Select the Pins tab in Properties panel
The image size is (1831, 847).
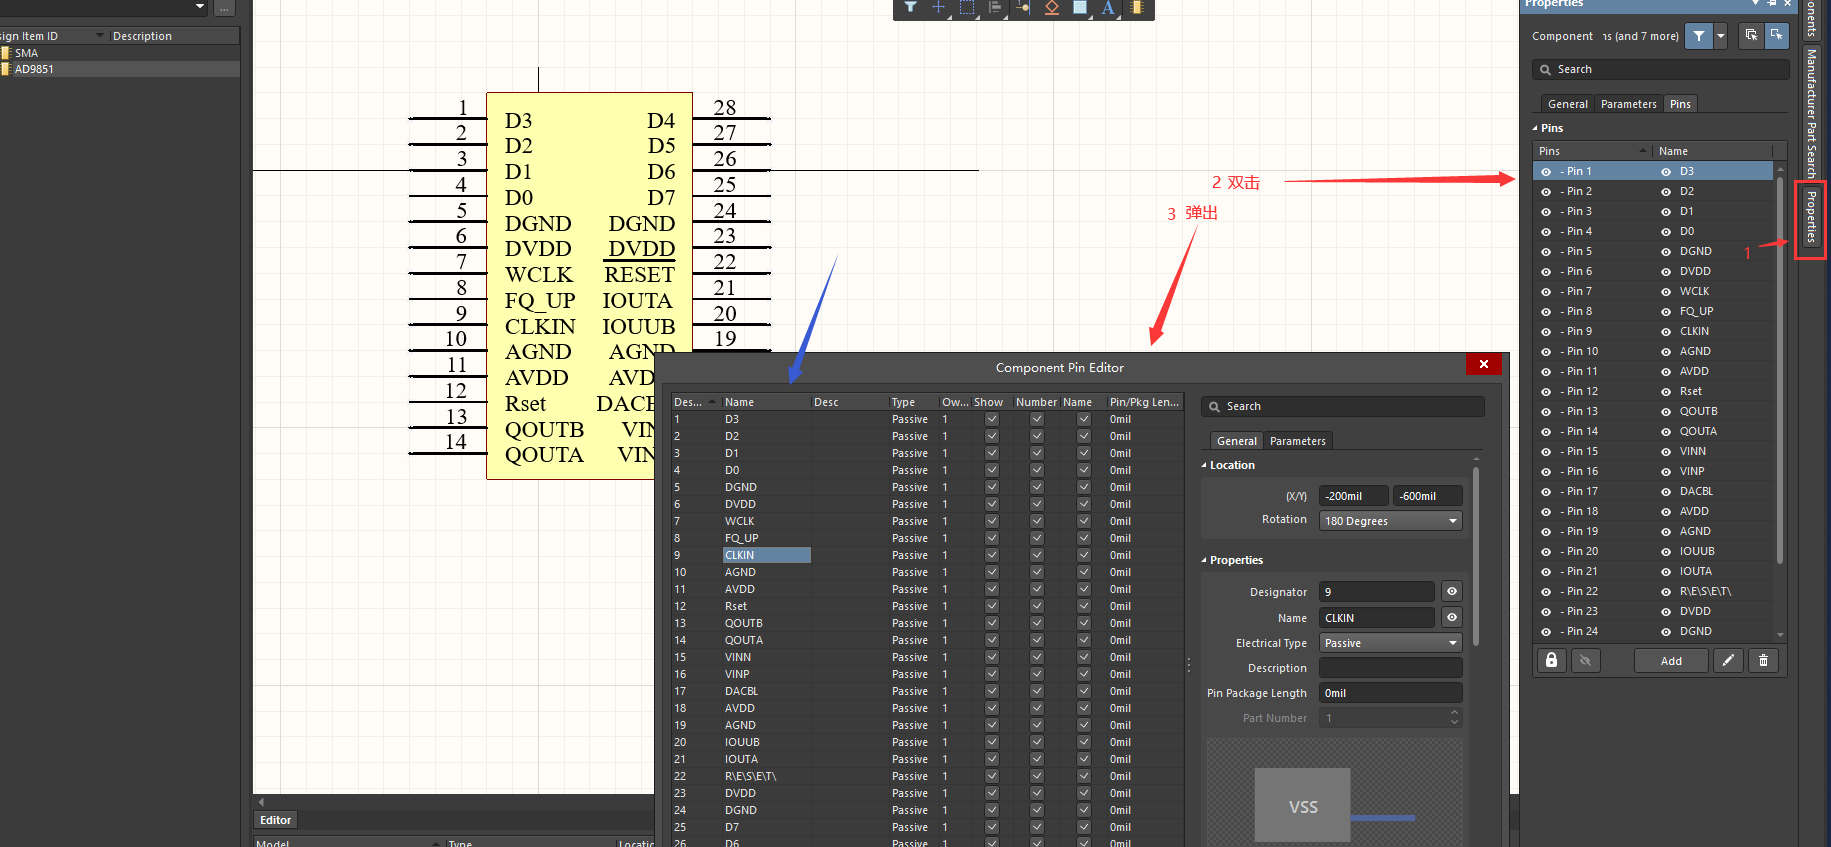pyautogui.click(x=1680, y=104)
